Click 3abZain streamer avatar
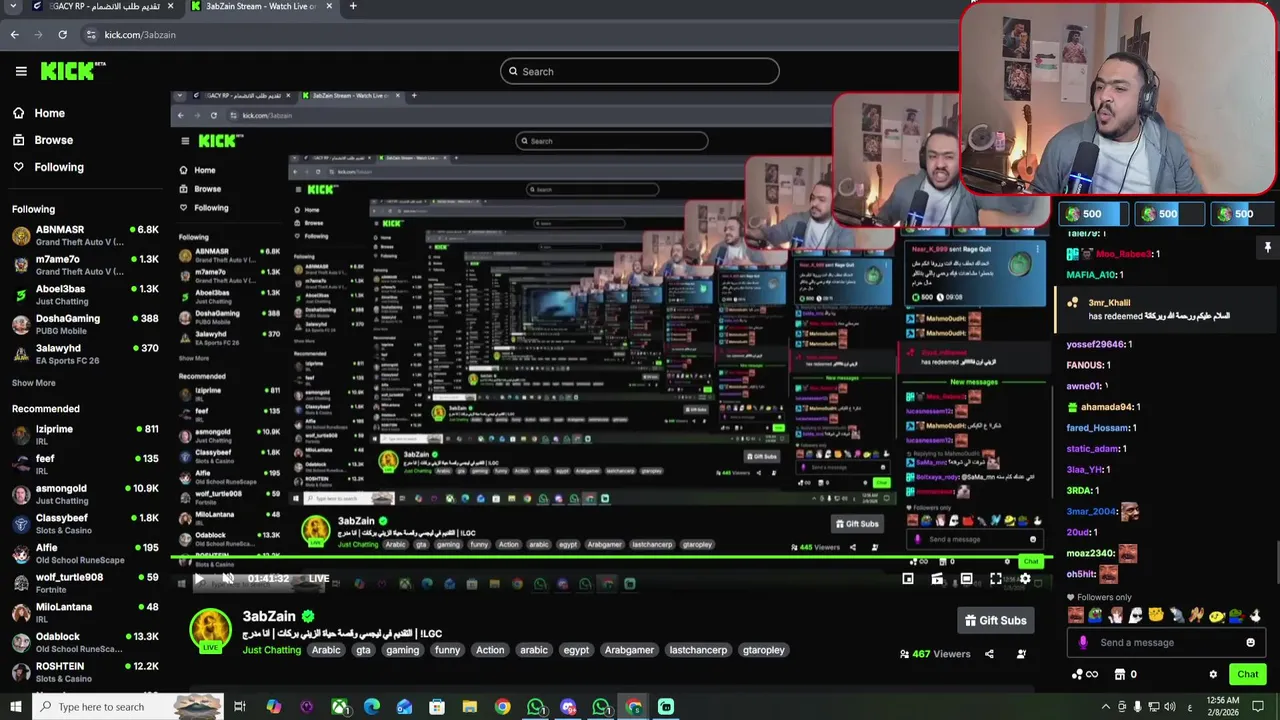Image resolution: width=1280 pixels, height=720 pixels. pyautogui.click(x=211, y=629)
